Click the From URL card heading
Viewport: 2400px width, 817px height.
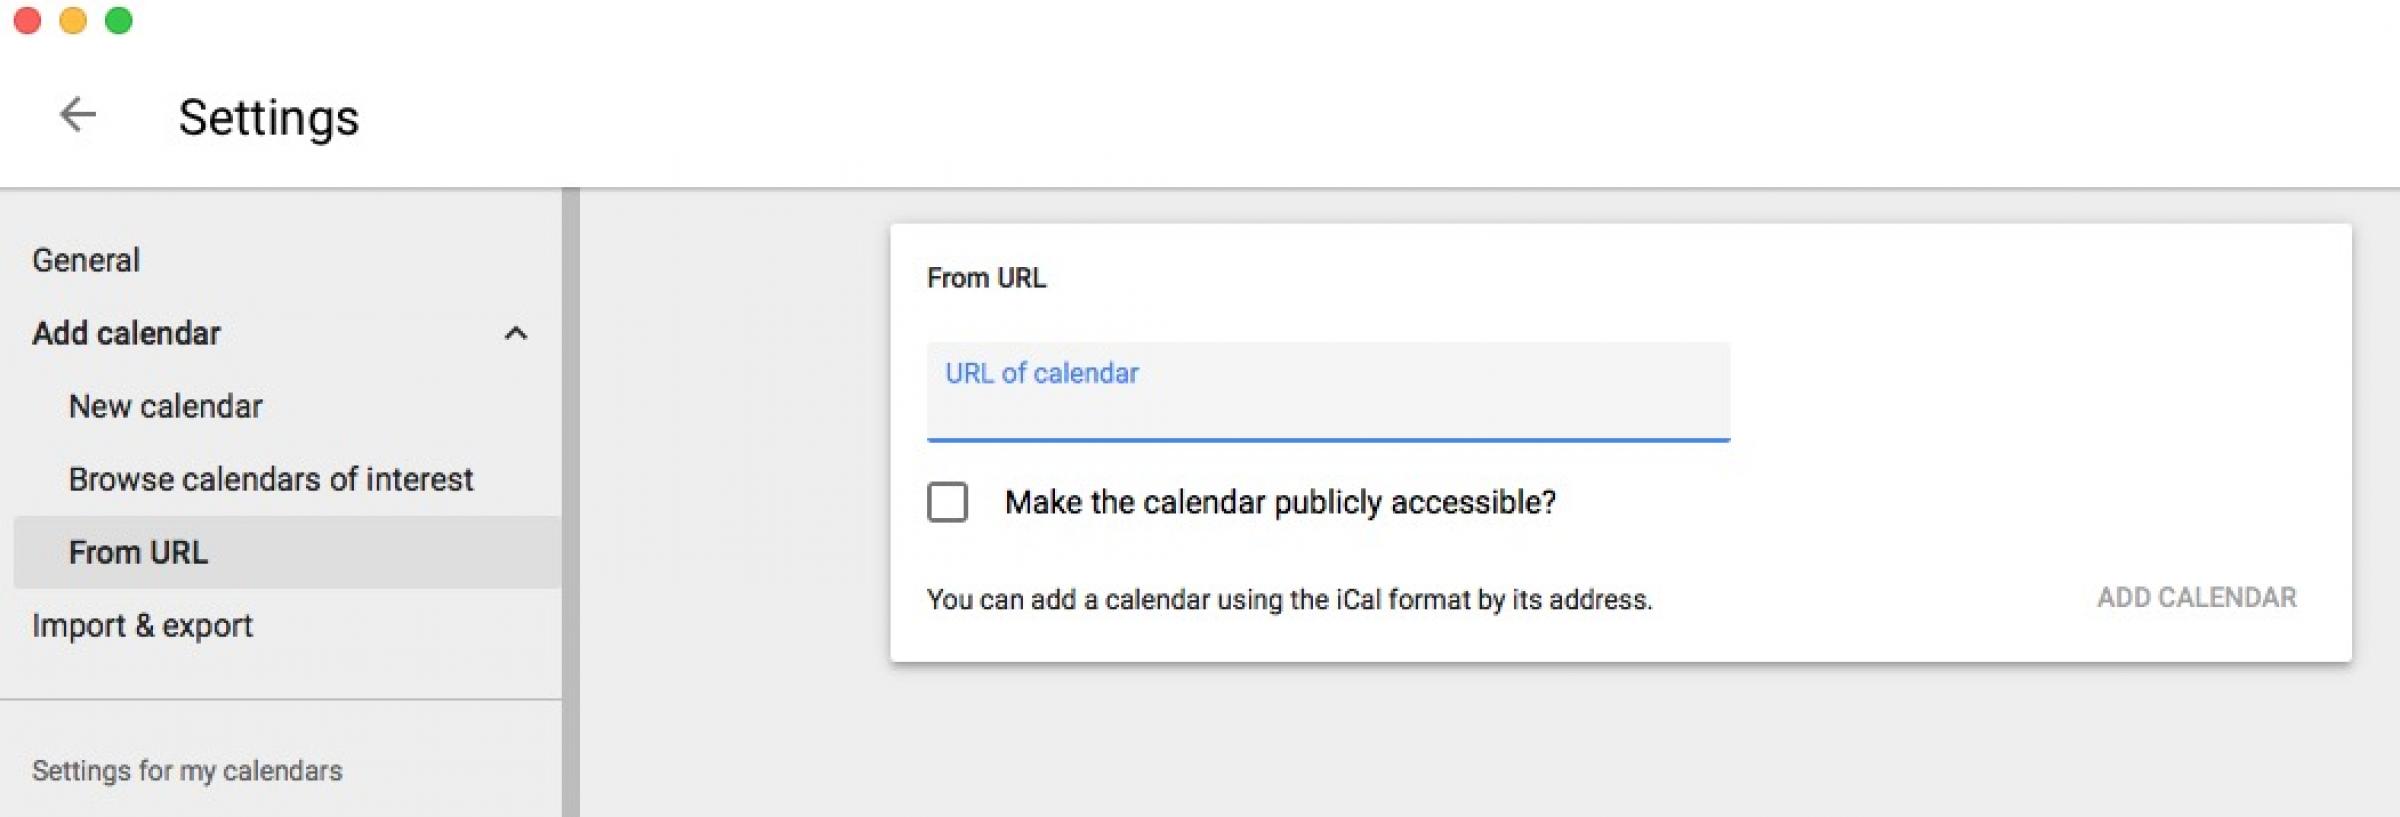pos(986,278)
